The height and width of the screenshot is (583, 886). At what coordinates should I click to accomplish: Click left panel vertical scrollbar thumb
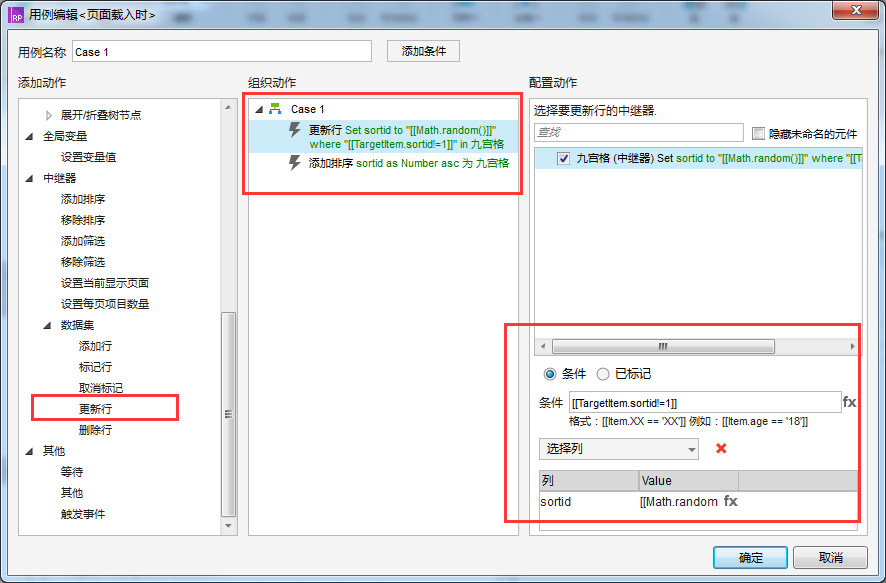pos(228,414)
